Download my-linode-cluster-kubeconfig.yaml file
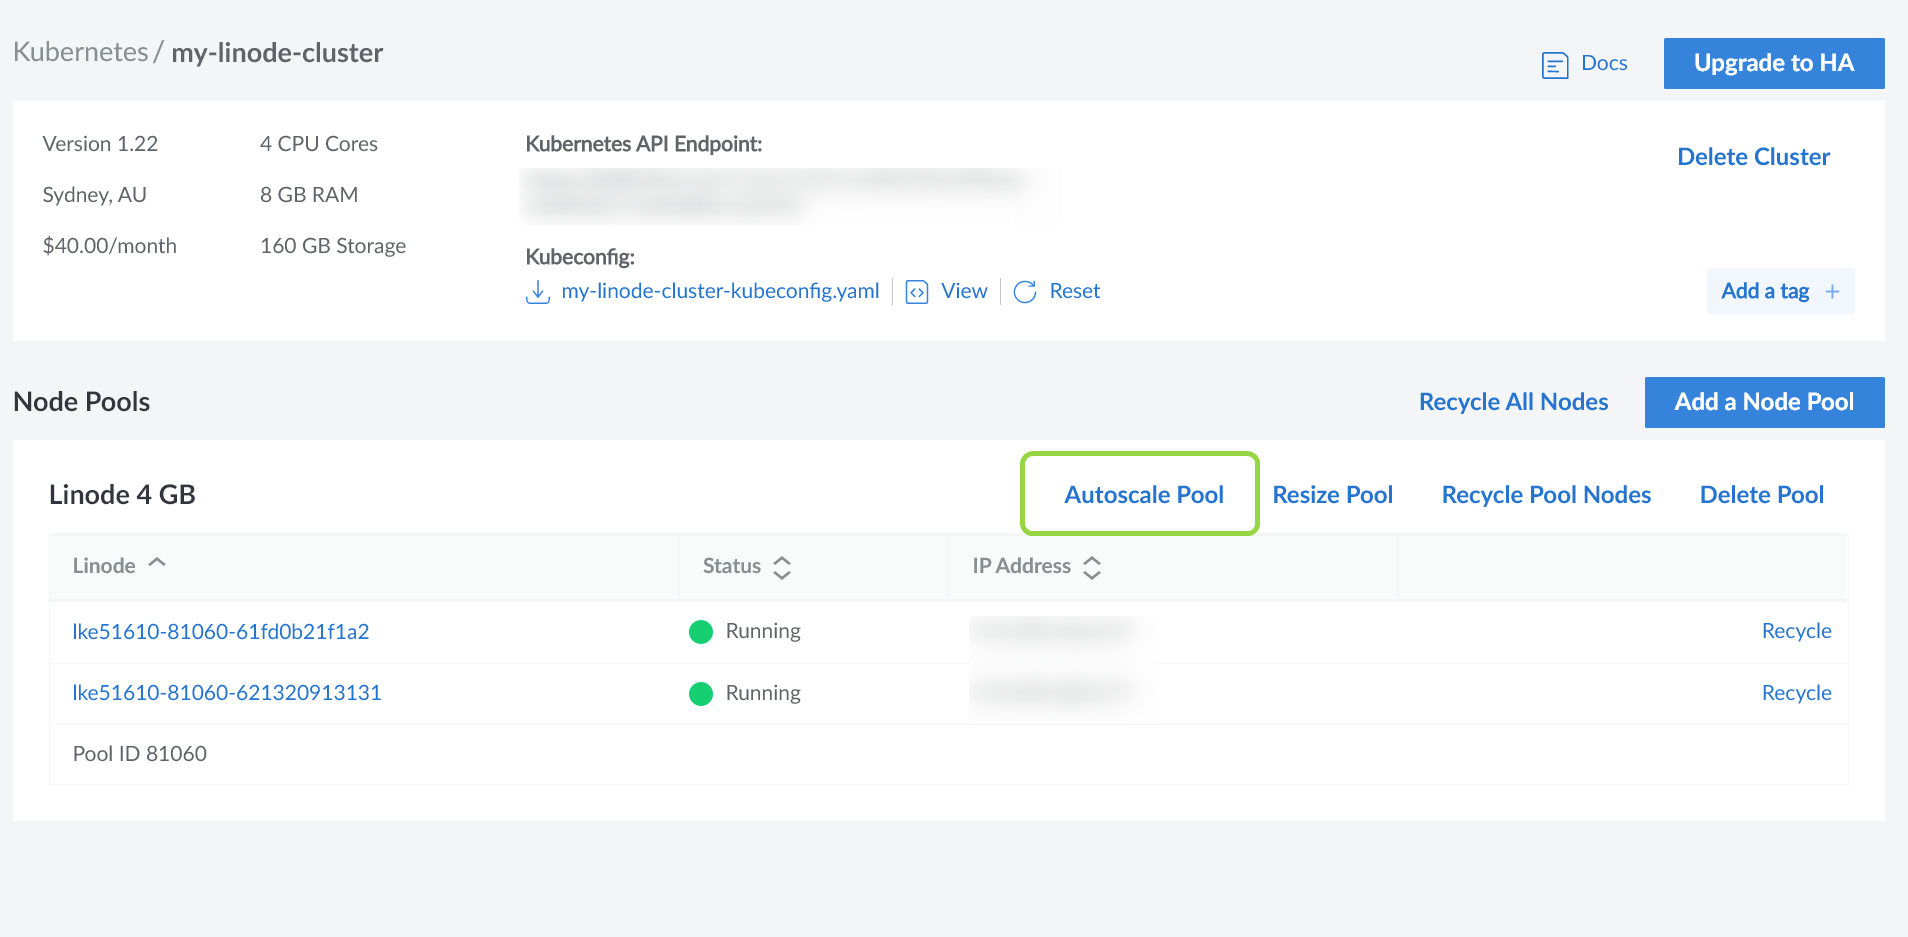The width and height of the screenshot is (1908, 937). point(720,291)
